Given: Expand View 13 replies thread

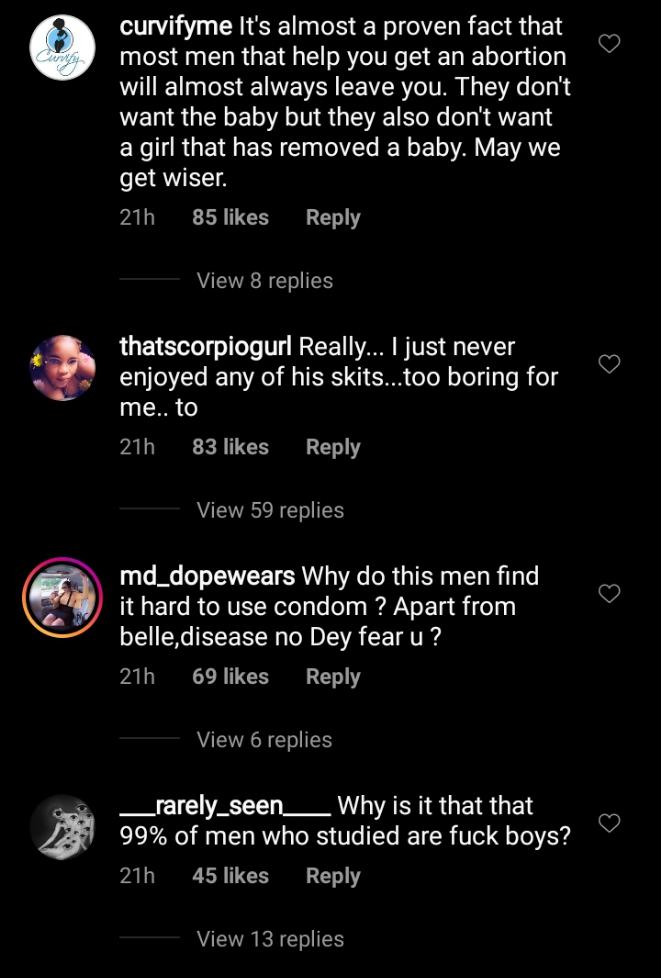Looking at the screenshot, I should [270, 939].
